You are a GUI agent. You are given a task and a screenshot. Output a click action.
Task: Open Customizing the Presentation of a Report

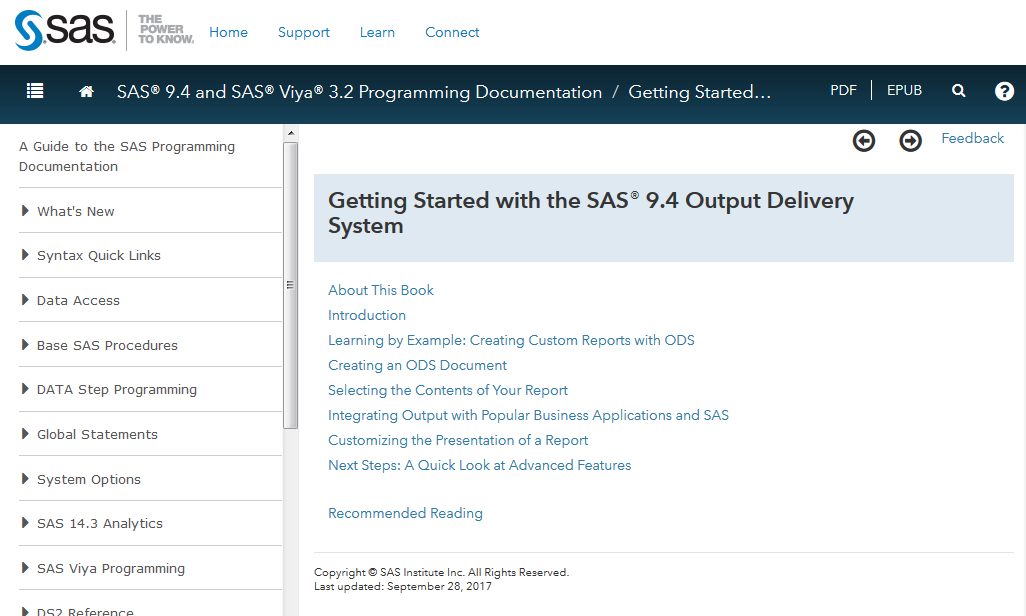click(458, 440)
